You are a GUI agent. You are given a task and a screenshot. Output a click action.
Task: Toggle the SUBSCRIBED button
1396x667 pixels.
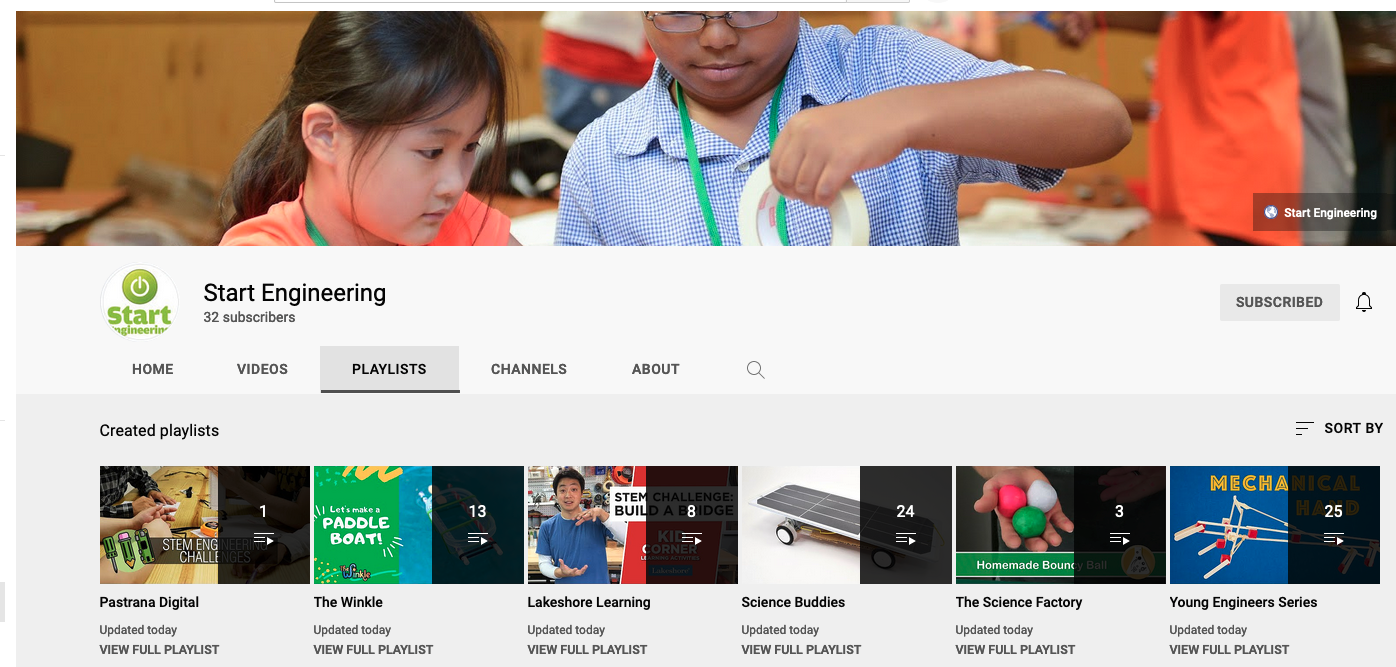pos(1279,302)
